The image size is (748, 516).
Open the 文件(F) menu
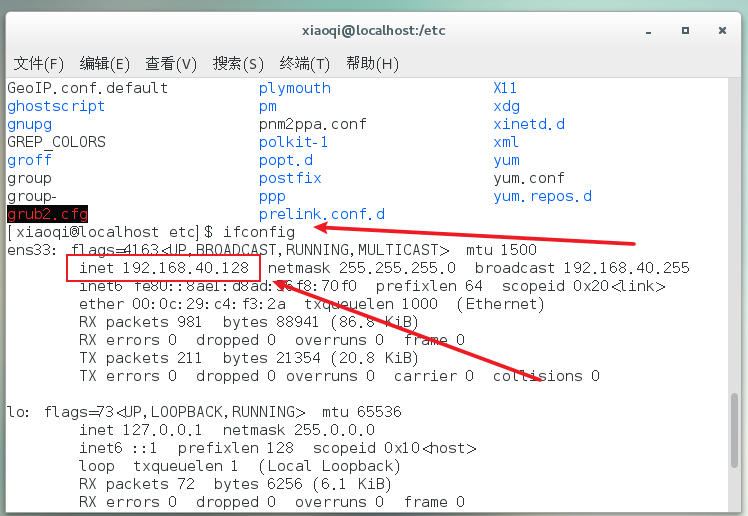tap(39, 63)
